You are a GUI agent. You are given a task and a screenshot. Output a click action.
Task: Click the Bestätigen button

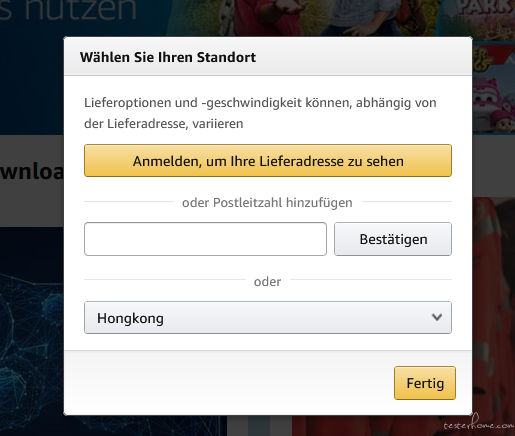(393, 239)
